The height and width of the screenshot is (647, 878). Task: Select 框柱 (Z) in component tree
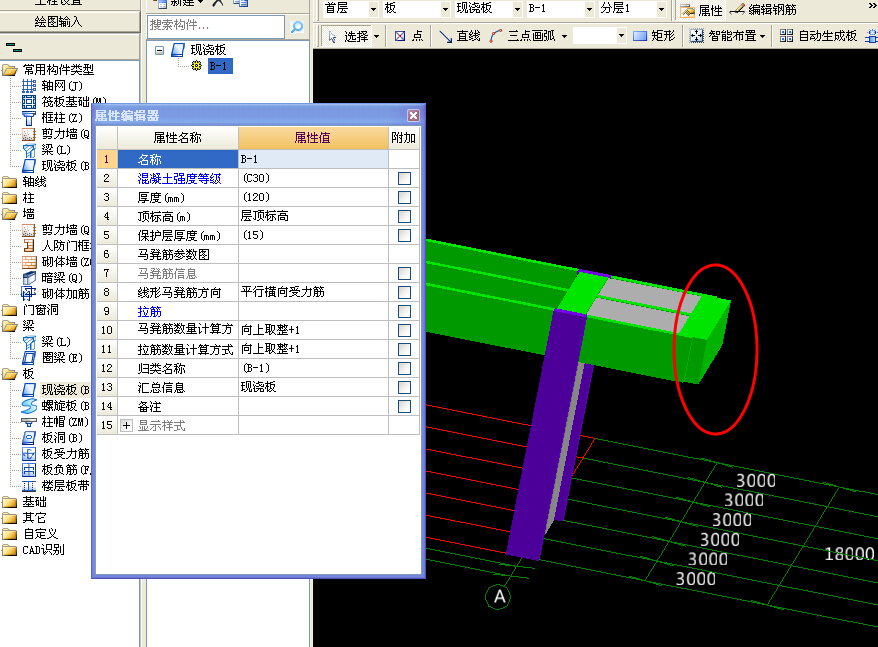pos(53,118)
